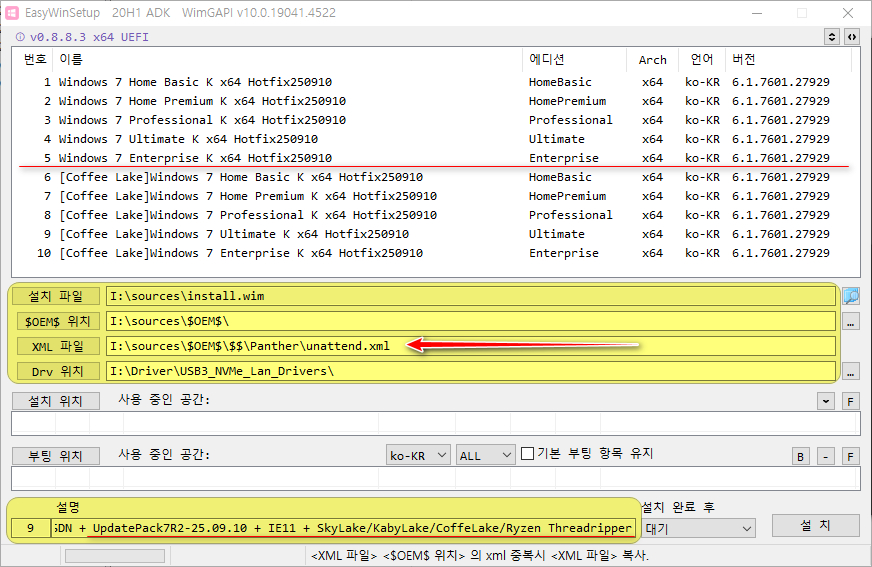Viewport: 872px width, 567px height.
Task: Click the unattend.xml path field
Action: tap(470, 346)
